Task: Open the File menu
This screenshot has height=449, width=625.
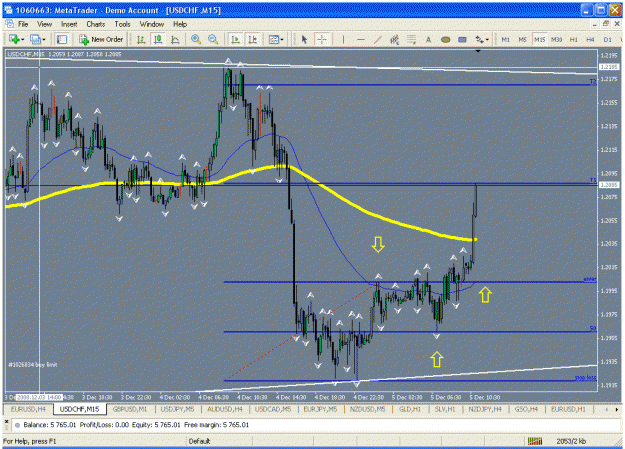Action: pos(23,24)
